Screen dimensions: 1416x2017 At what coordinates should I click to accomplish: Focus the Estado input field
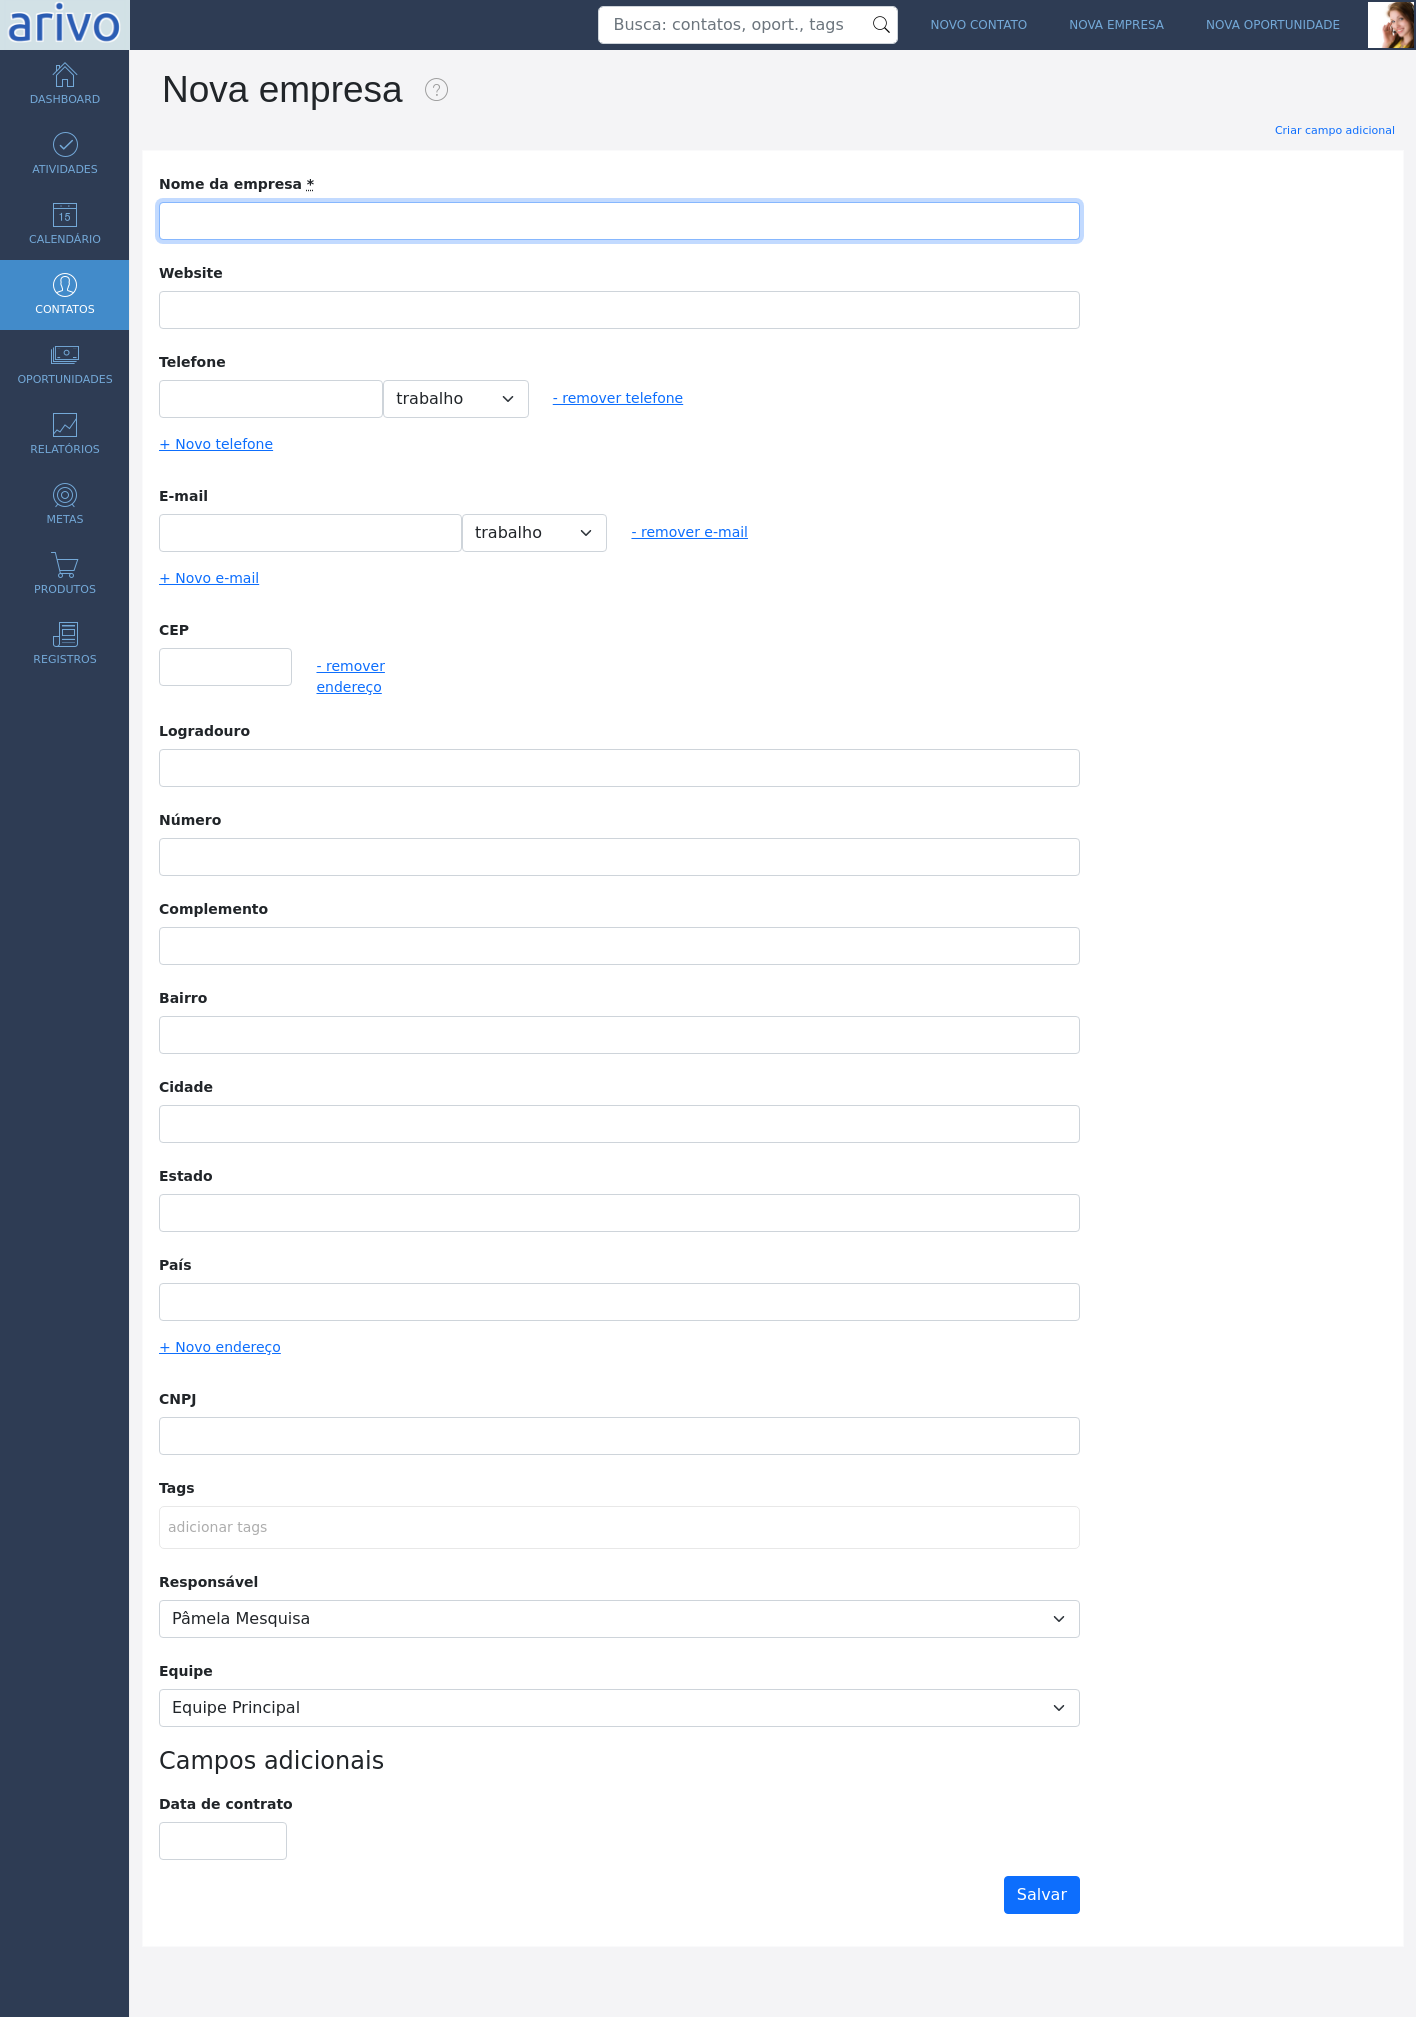click(619, 1213)
